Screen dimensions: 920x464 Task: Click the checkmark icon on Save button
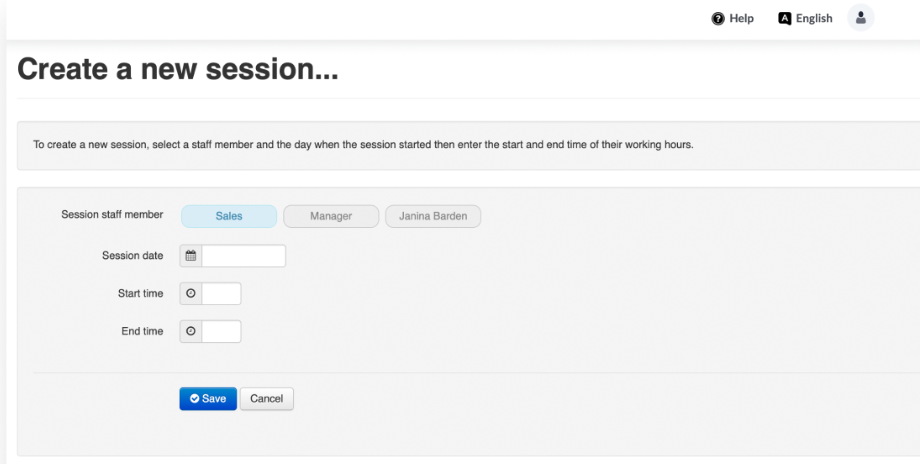[x=195, y=399]
